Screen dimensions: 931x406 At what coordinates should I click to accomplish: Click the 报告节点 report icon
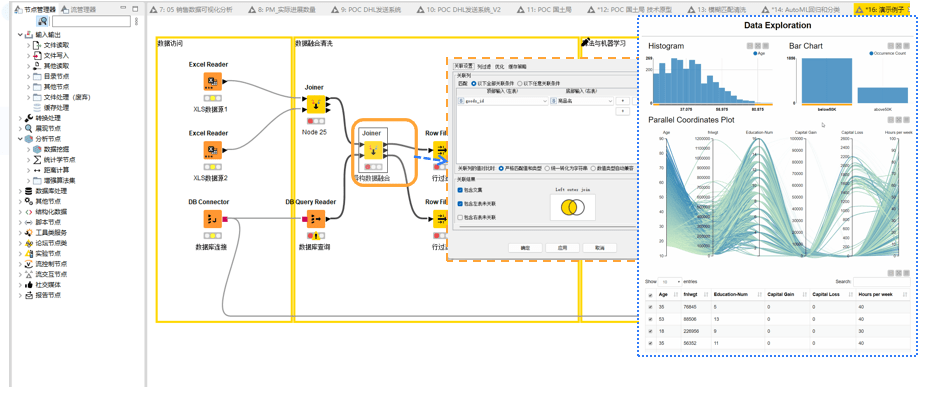(29, 295)
